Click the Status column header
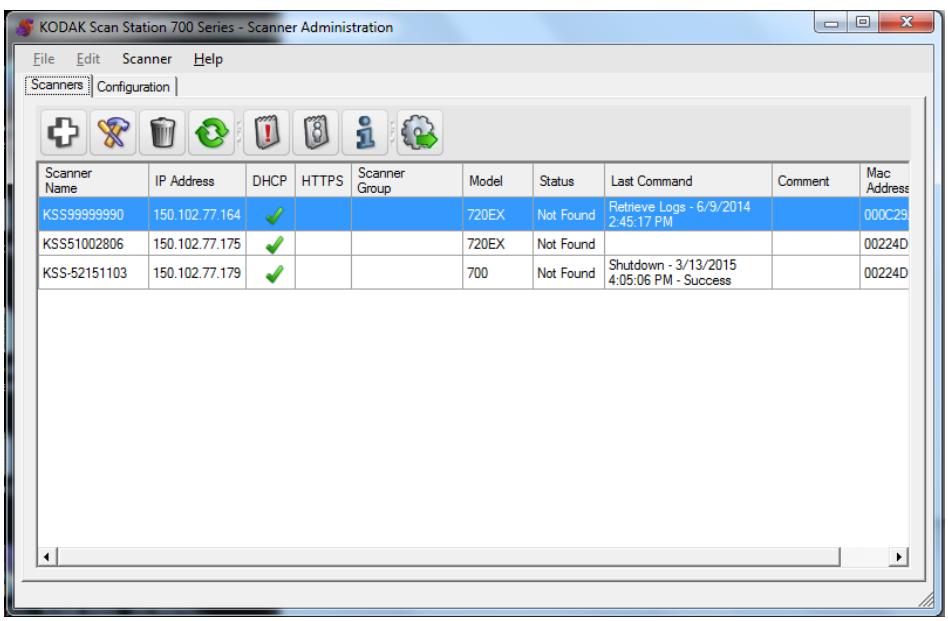The height and width of the screenshot is (621, 948). (x=568, y=180)
